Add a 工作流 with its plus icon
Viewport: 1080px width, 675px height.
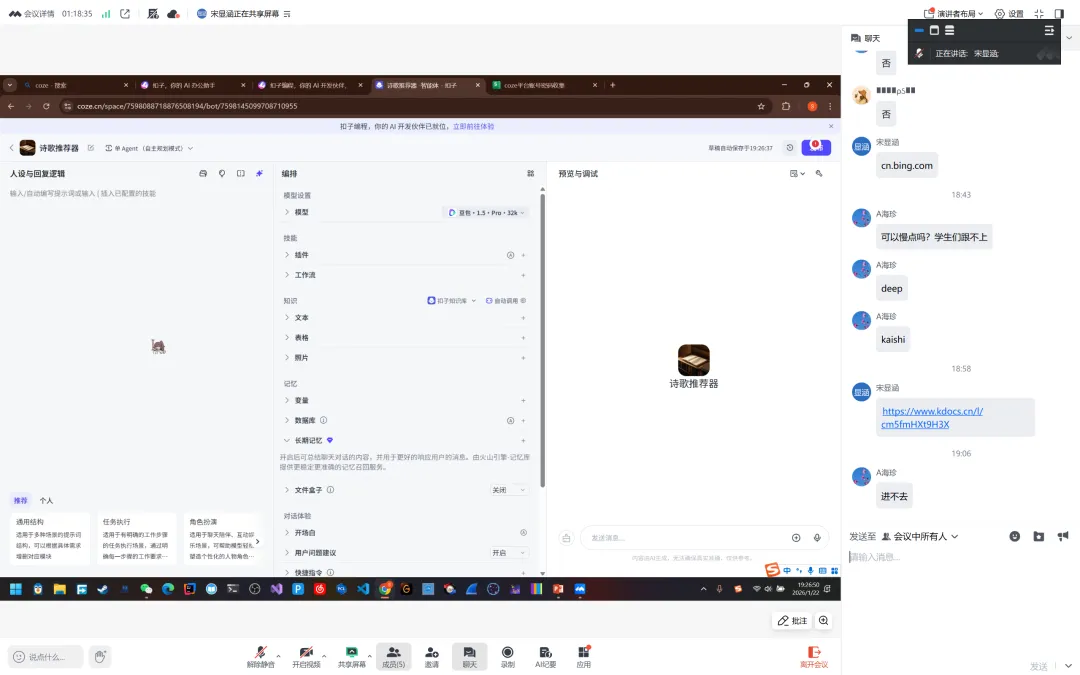click(x=523, y=275)
